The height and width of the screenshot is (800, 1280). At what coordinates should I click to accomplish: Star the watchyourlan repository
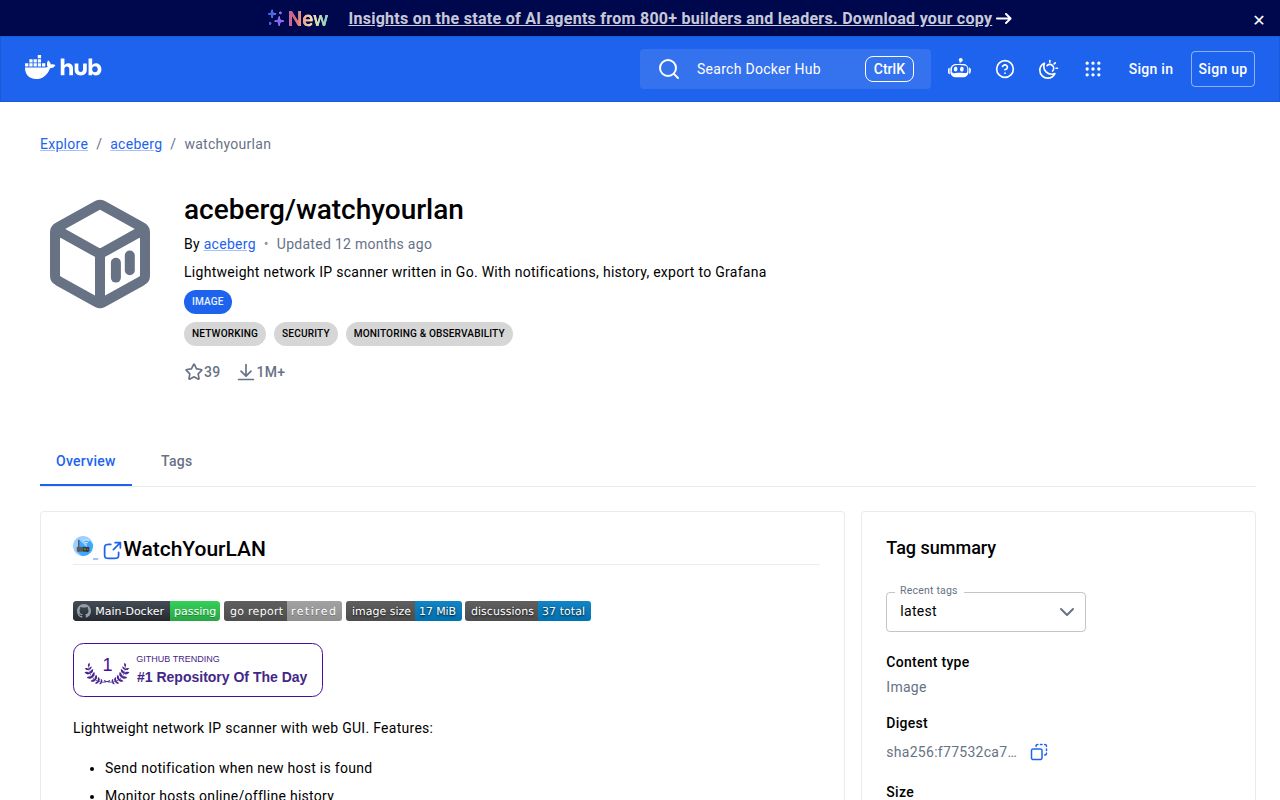tap(194, 372)
